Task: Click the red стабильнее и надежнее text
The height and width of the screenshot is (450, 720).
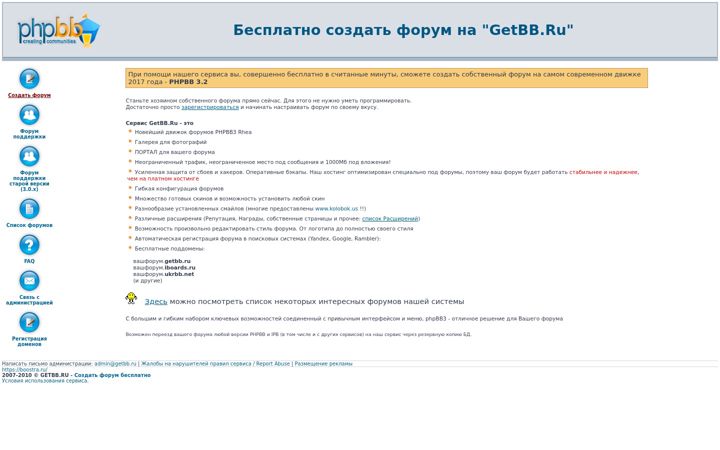Action: 604,172
